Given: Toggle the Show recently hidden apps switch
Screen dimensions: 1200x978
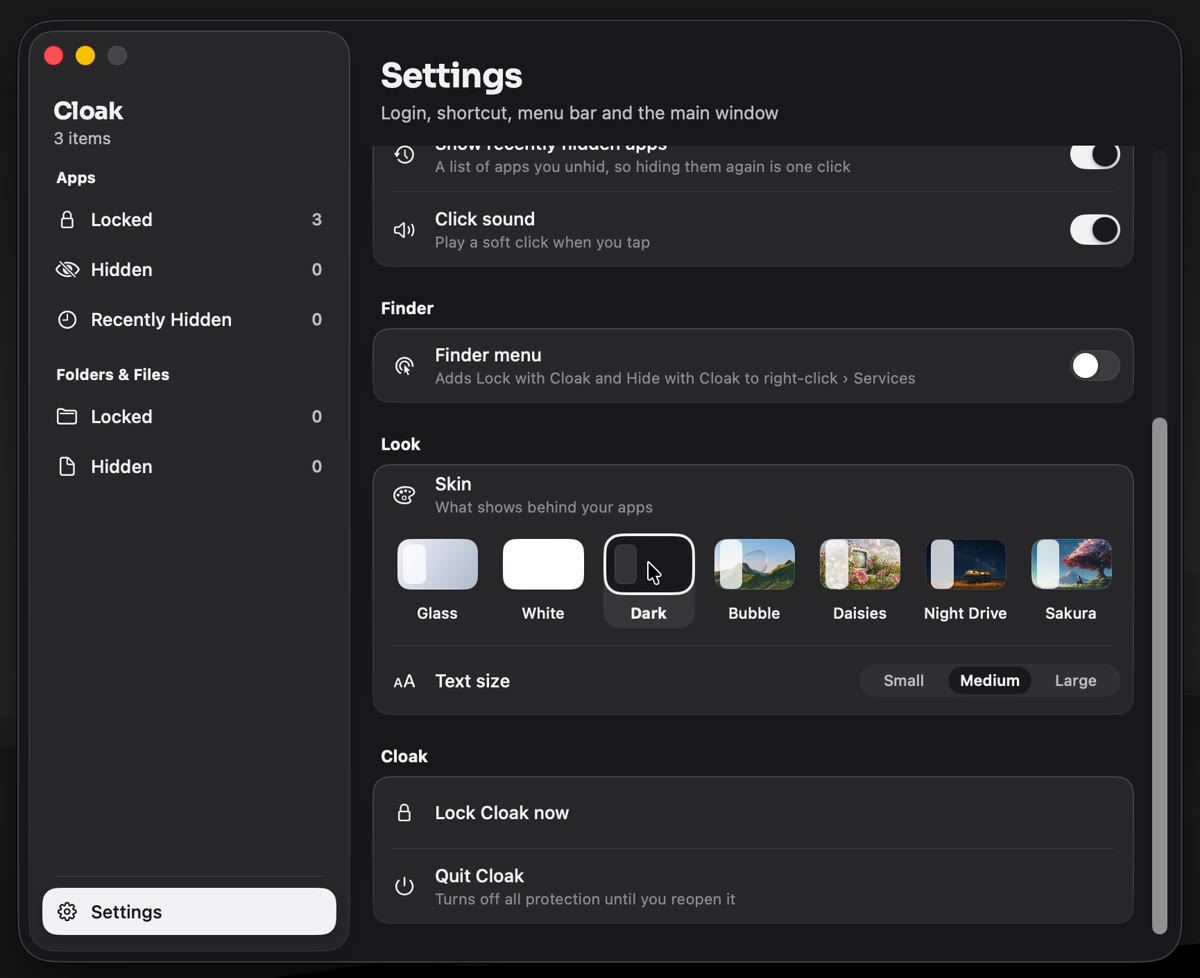Looking at the screenshot, I should (x=1095, y=155).
